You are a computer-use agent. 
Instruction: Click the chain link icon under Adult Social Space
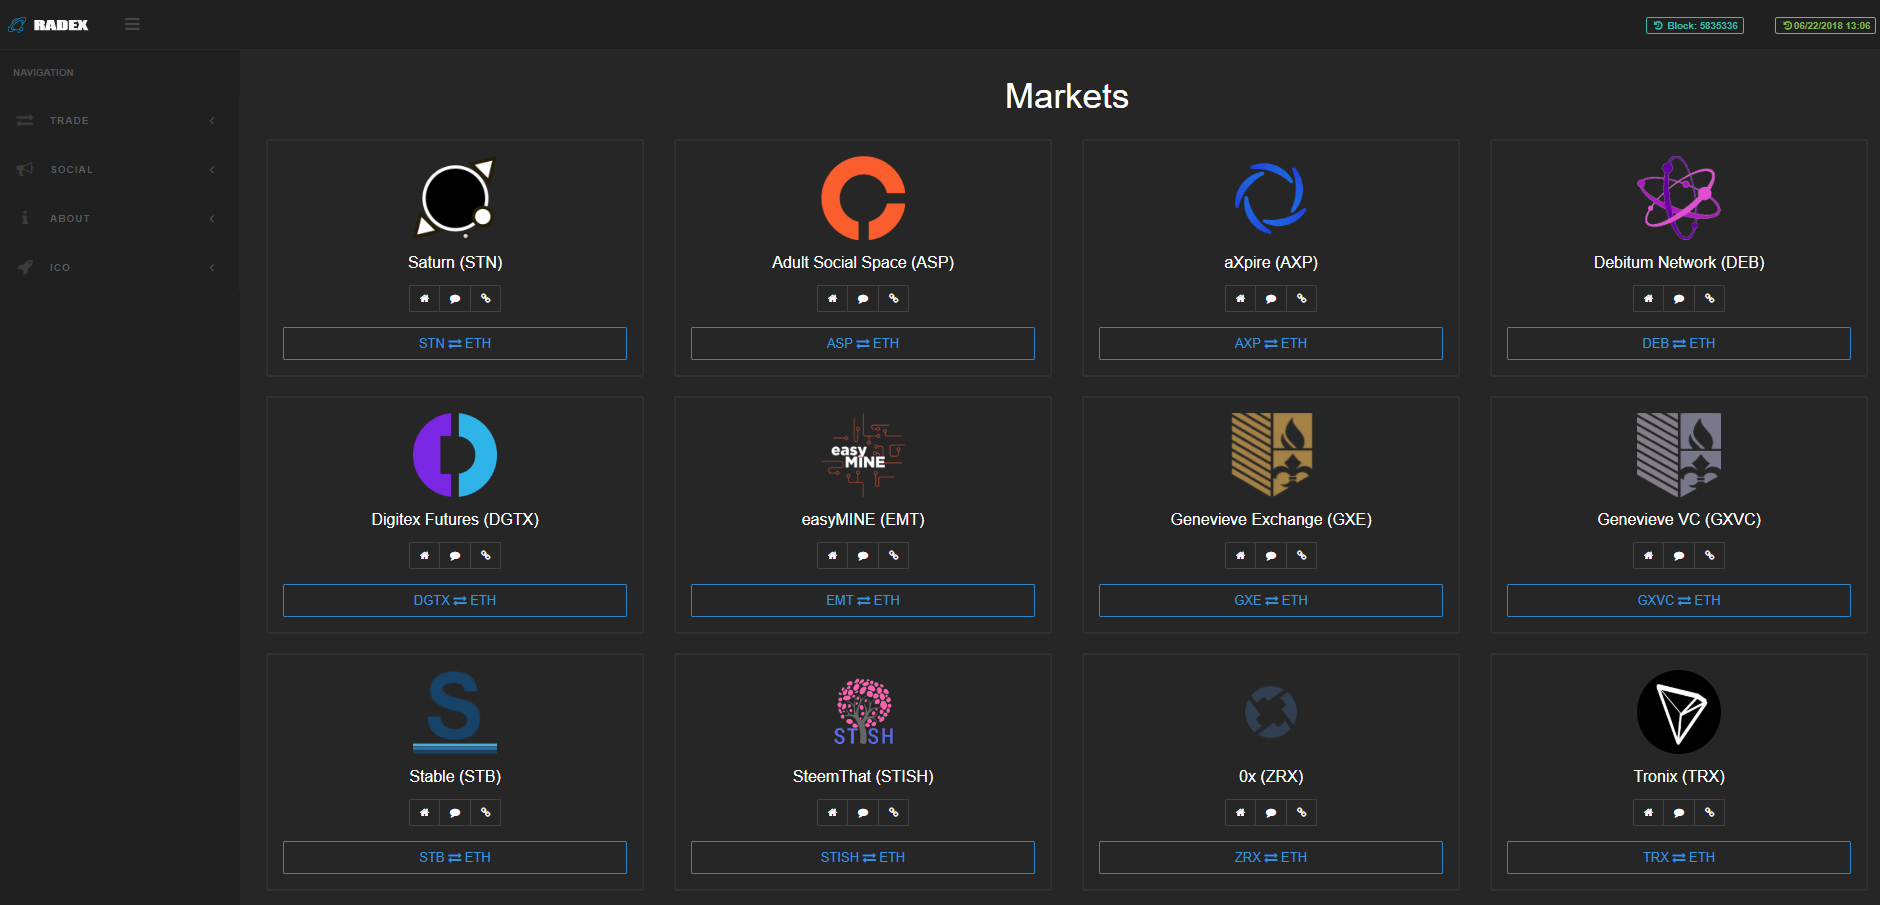[894, 298]
